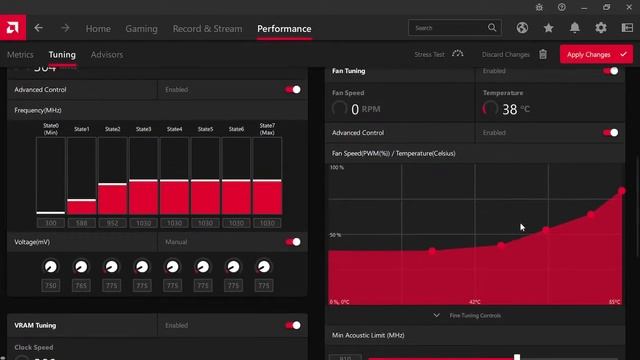Click the 765 voltage value box
Image resolution: width=640 pixels, height=360 pixels.
tap(81, 285)
